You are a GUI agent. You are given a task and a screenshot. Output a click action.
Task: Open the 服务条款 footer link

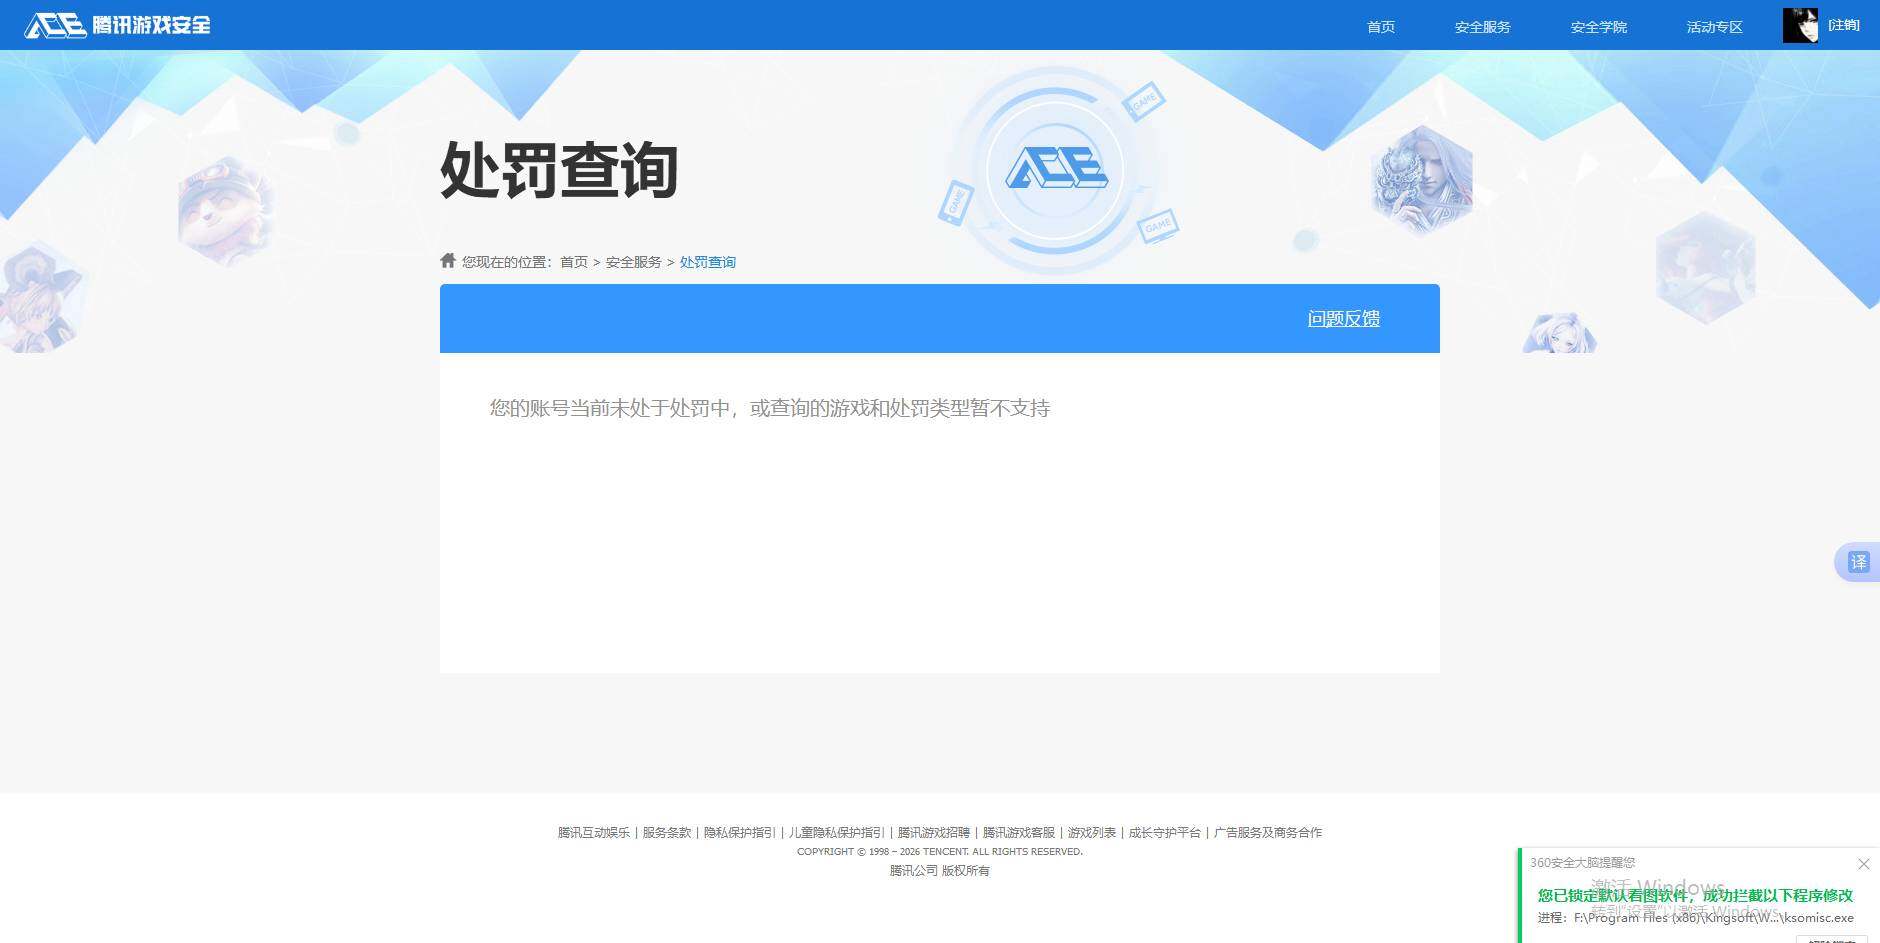(x=667, y=832)
